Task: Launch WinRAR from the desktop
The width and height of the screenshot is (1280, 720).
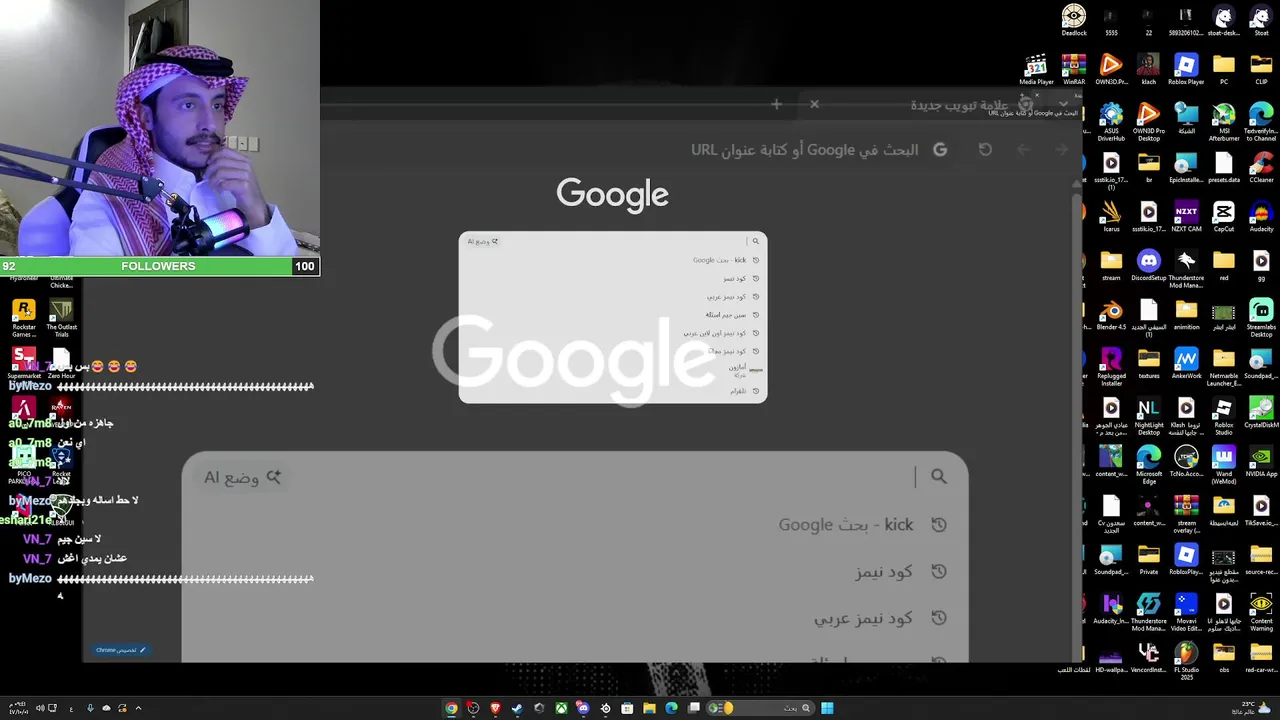Action: tap(1073, 70)
